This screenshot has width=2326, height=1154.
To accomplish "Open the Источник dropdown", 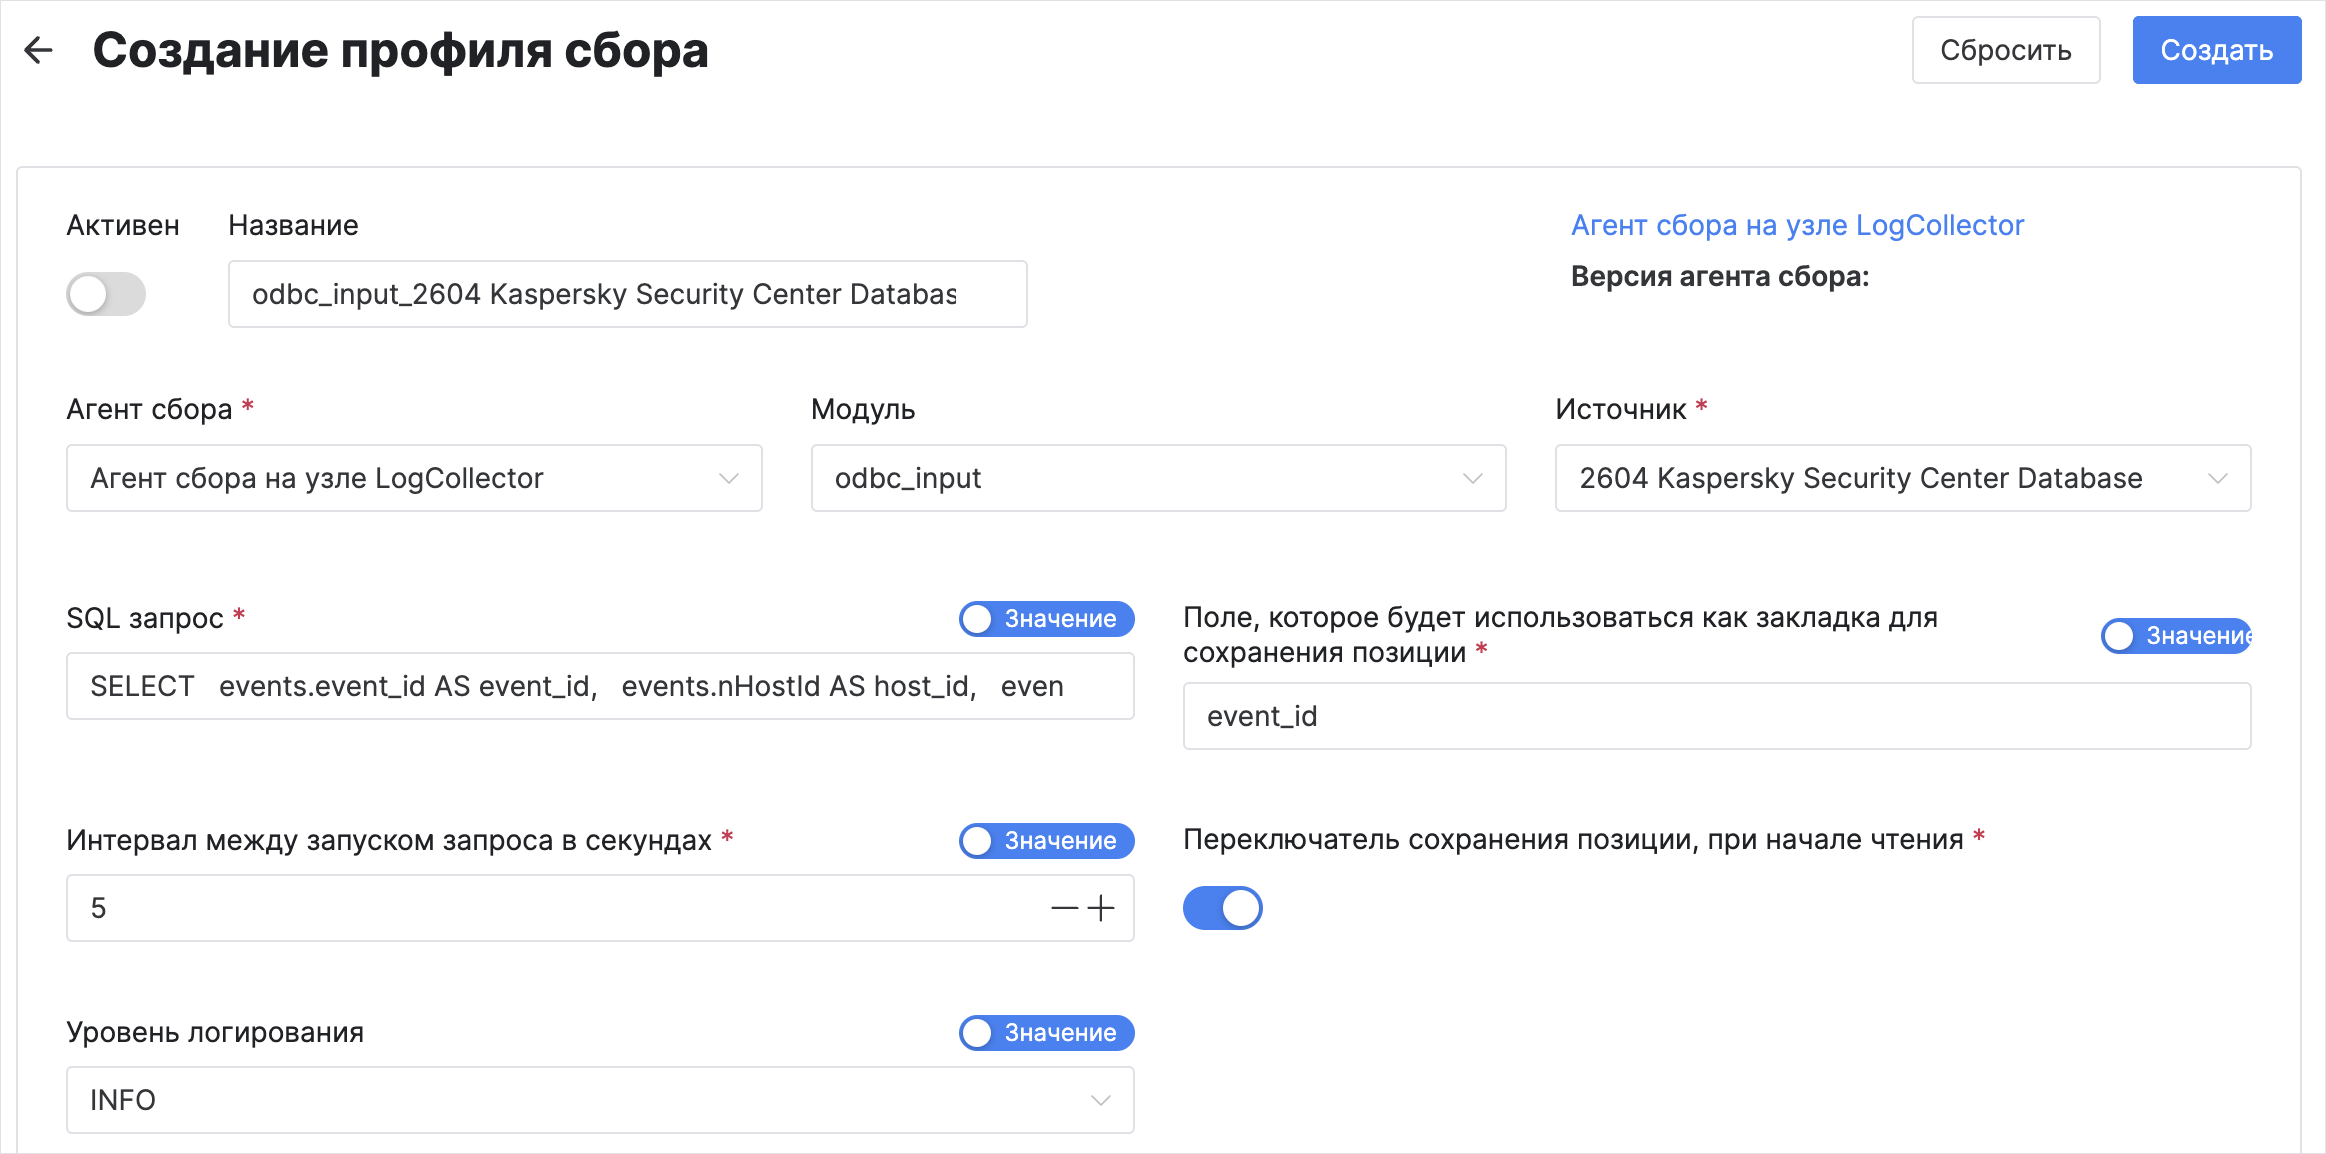I will (x=1902, y=478).
